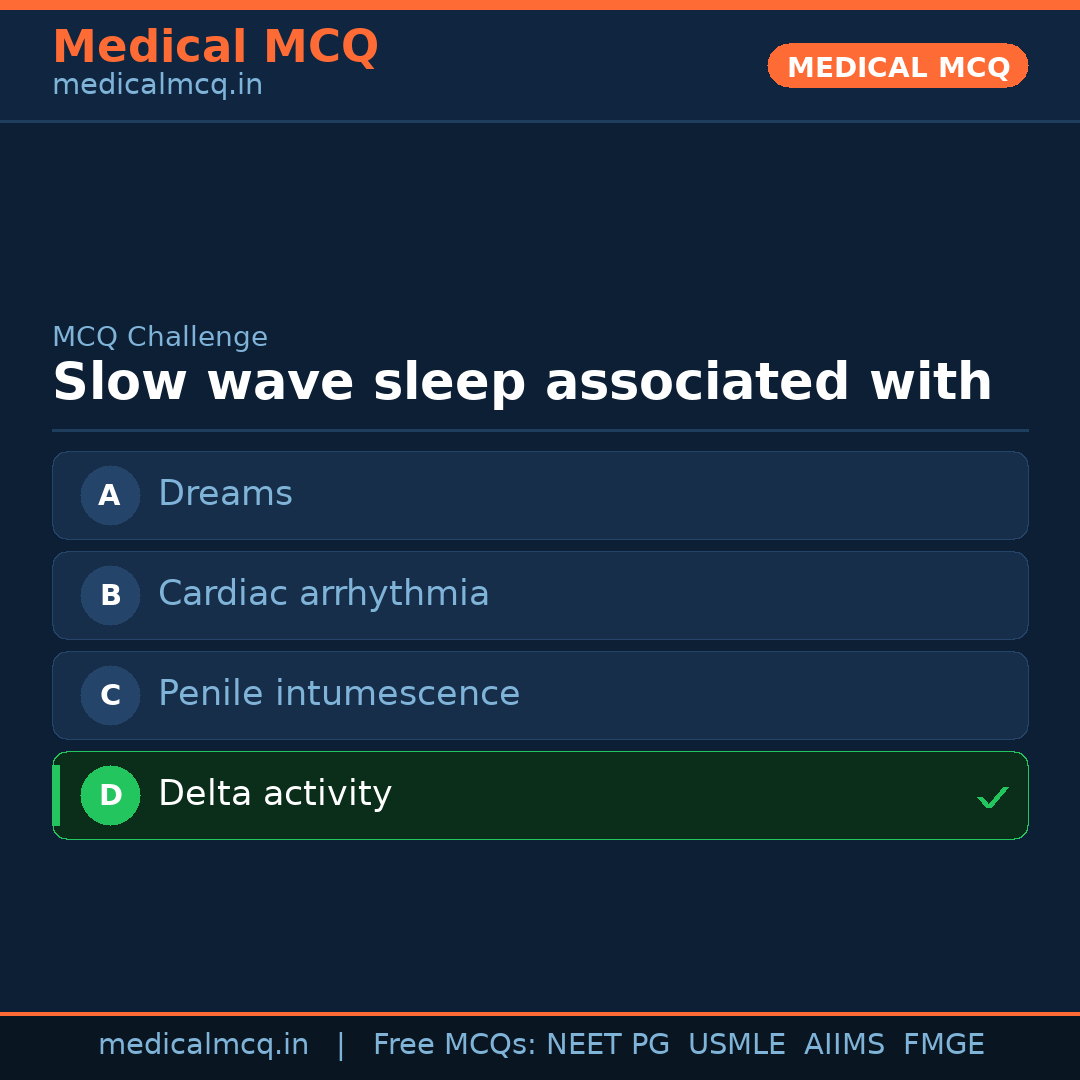The width and height of the screenshot is (1080, 1080).
Task: Click the C letter circle icon
Action: click(110, 695)
